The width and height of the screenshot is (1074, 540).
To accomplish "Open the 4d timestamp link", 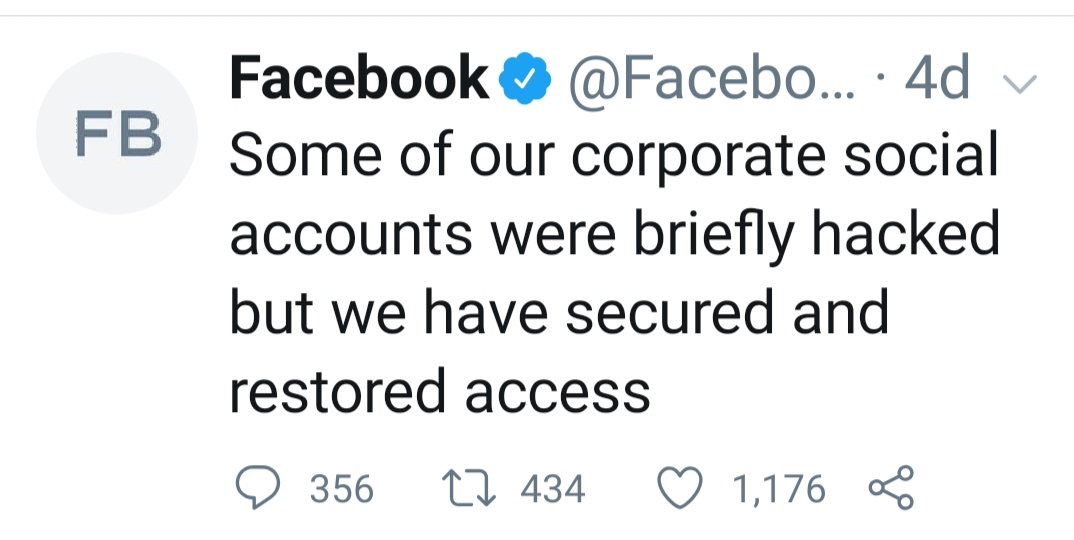I will coord(936,77).
